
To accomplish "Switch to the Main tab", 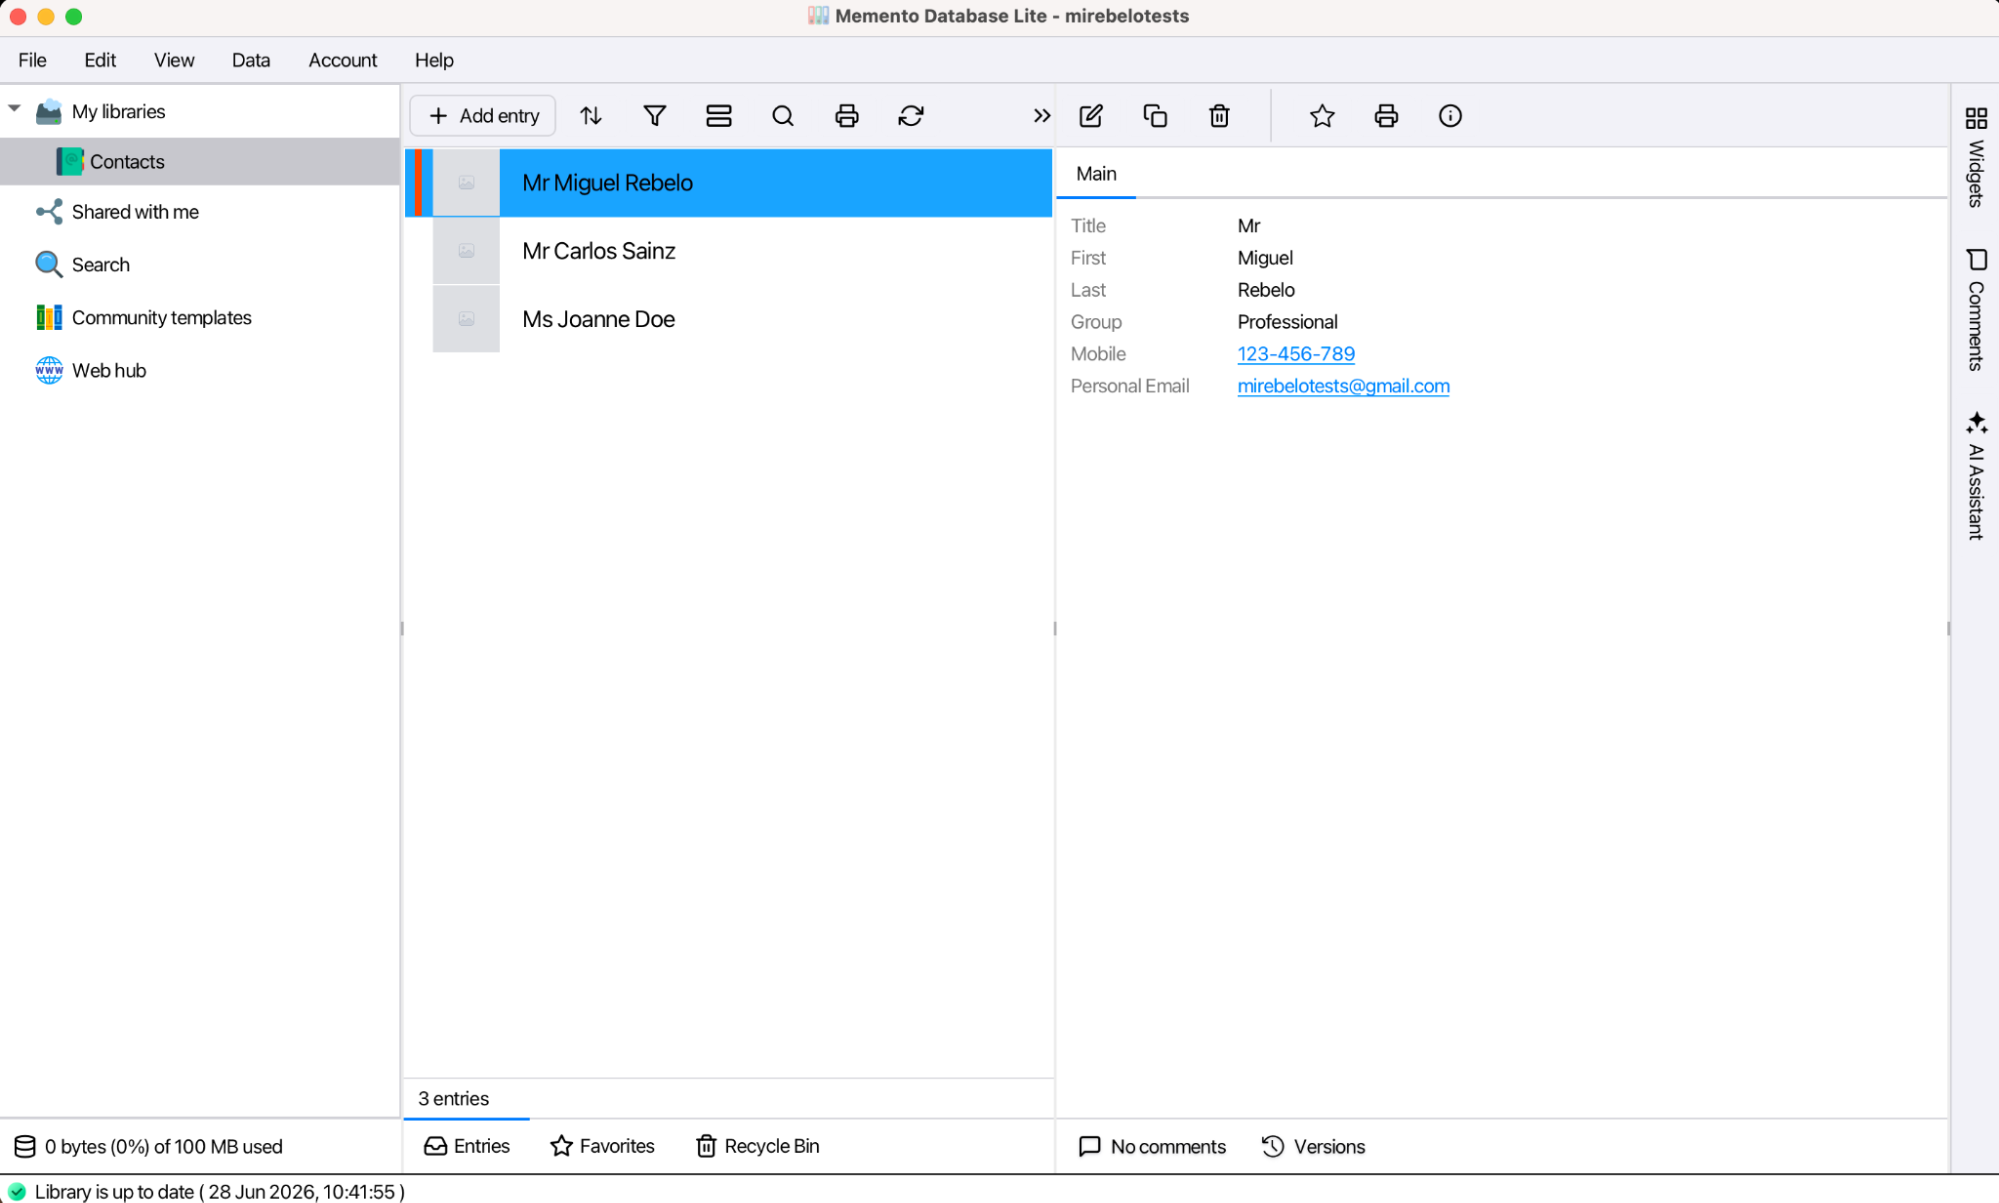I will (1096, 174).
